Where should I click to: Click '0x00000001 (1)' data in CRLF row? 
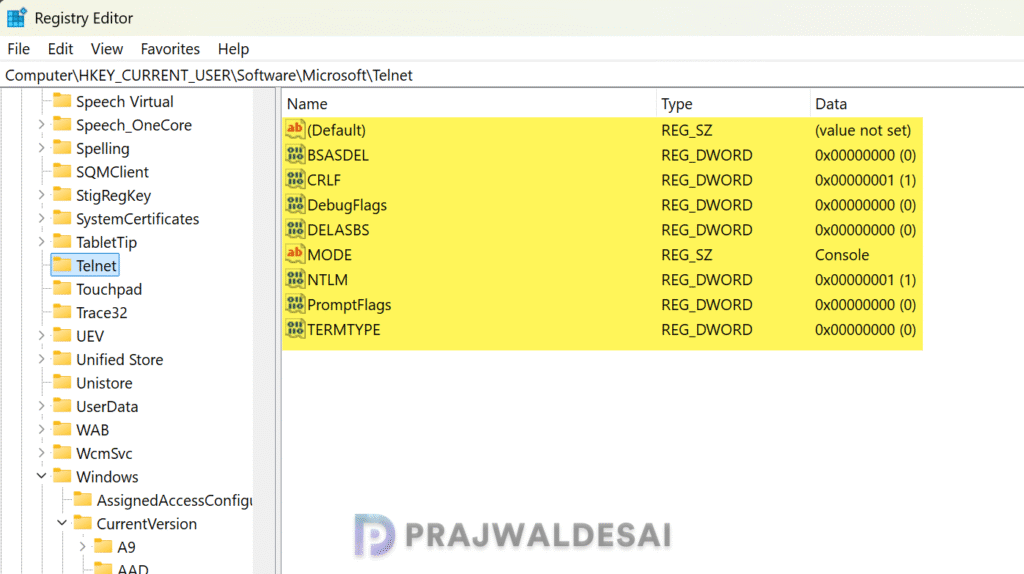[865, 180]
